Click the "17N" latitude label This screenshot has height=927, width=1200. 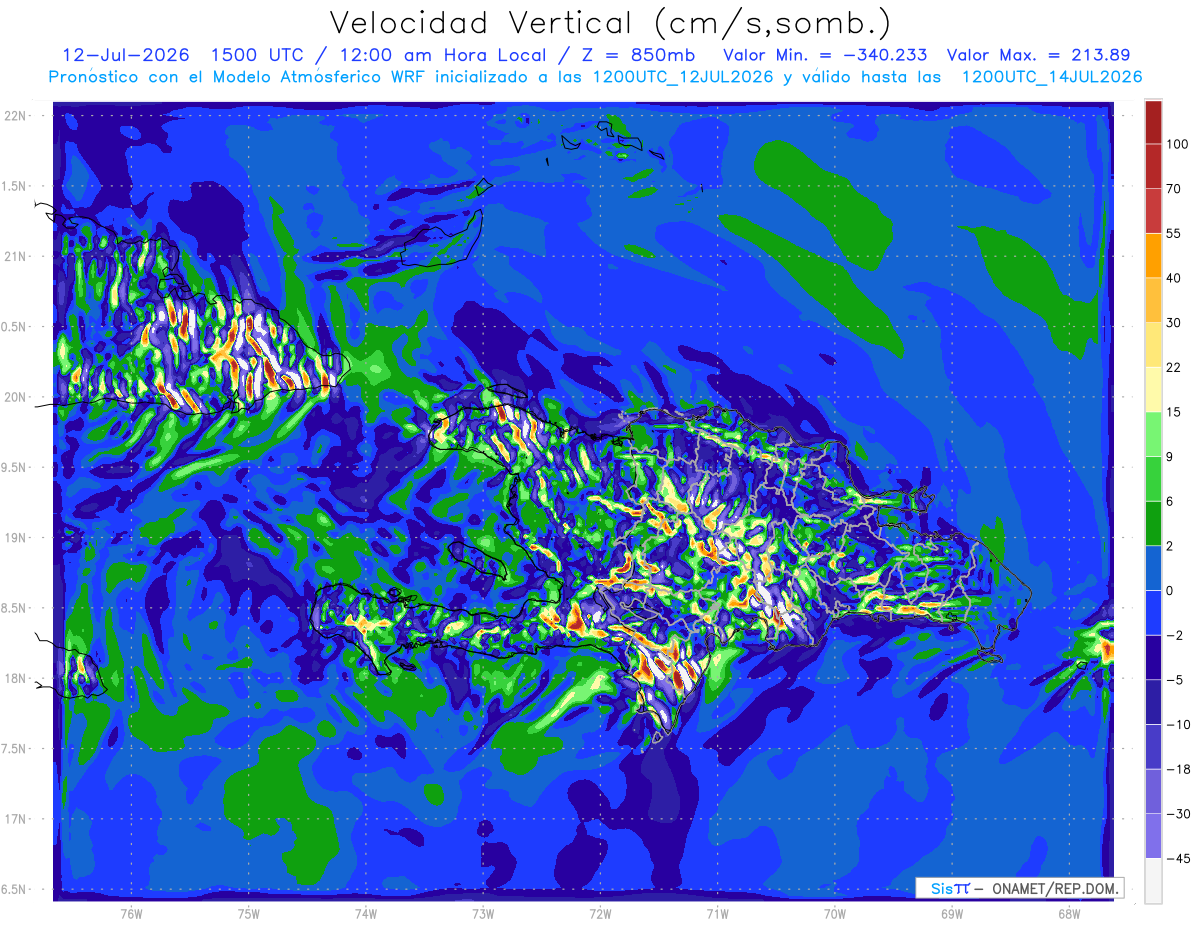point(15,819)
